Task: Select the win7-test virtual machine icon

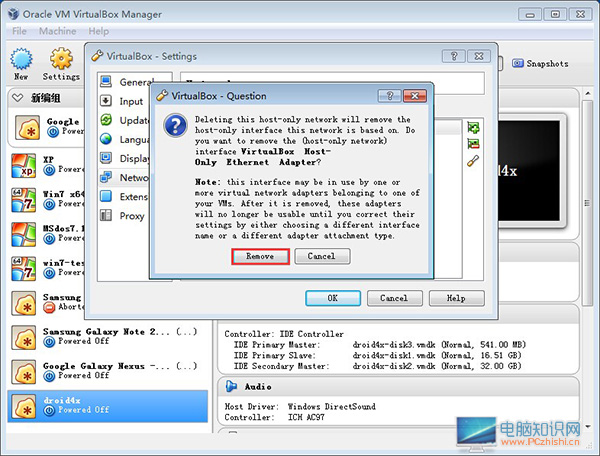Action: pyautogui.click(x=23, y=269)
